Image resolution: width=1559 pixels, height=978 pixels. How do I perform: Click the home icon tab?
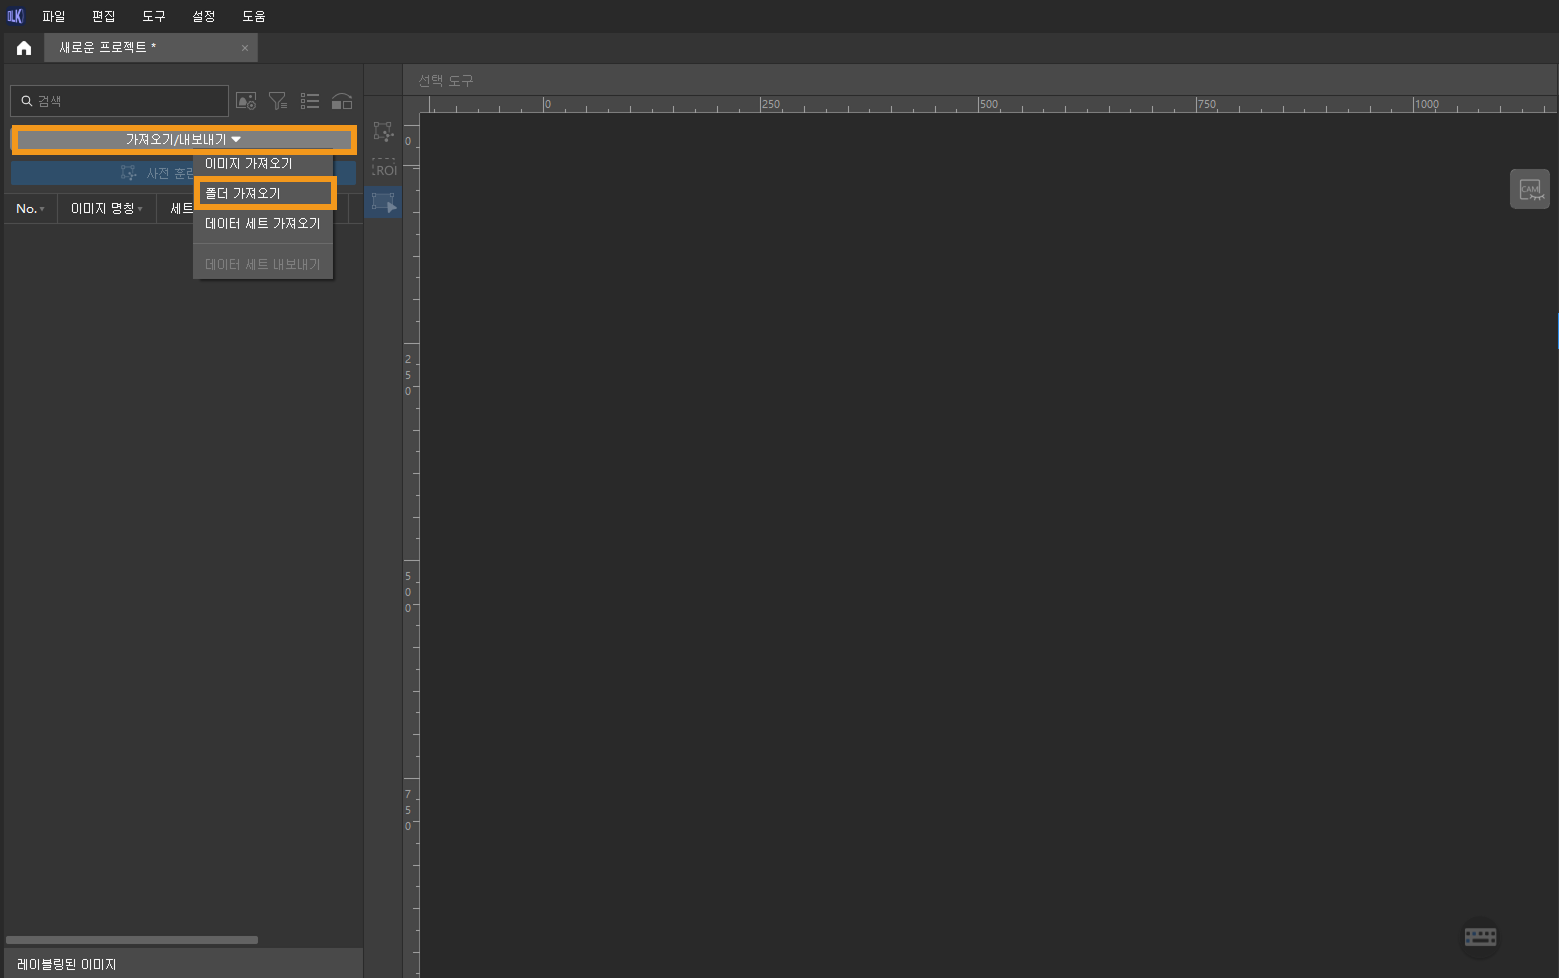pyautogui.click(x=24, y=48)
